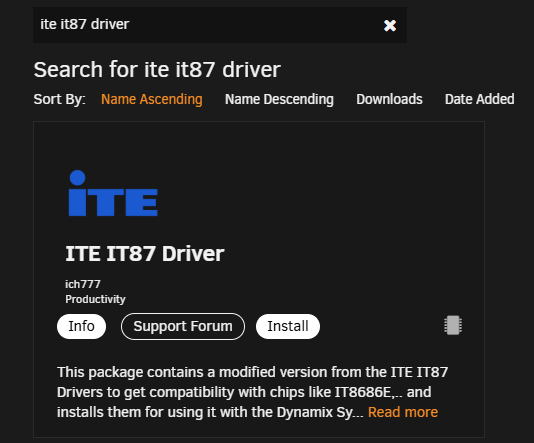534x443 pixels.
Task: Click the 'Productivity' category label
Action: (x=95, y=299)
